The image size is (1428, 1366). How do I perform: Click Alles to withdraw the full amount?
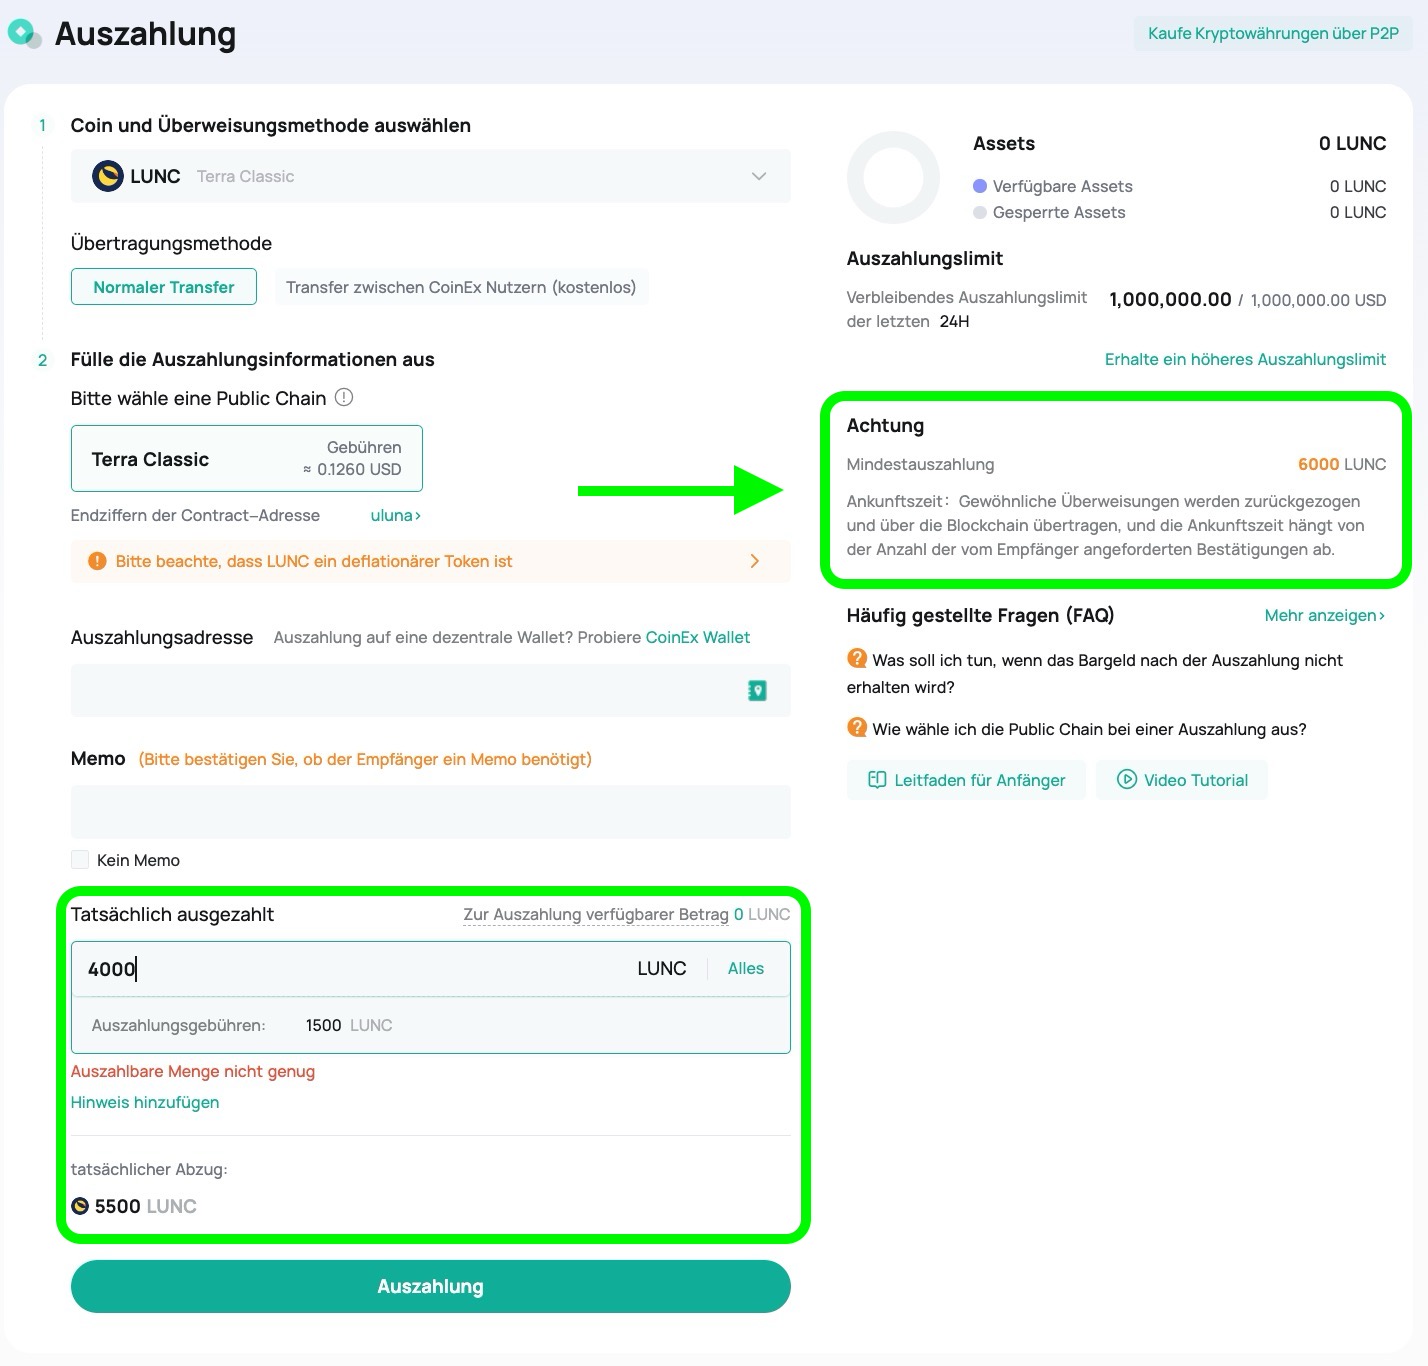[745, 969]
